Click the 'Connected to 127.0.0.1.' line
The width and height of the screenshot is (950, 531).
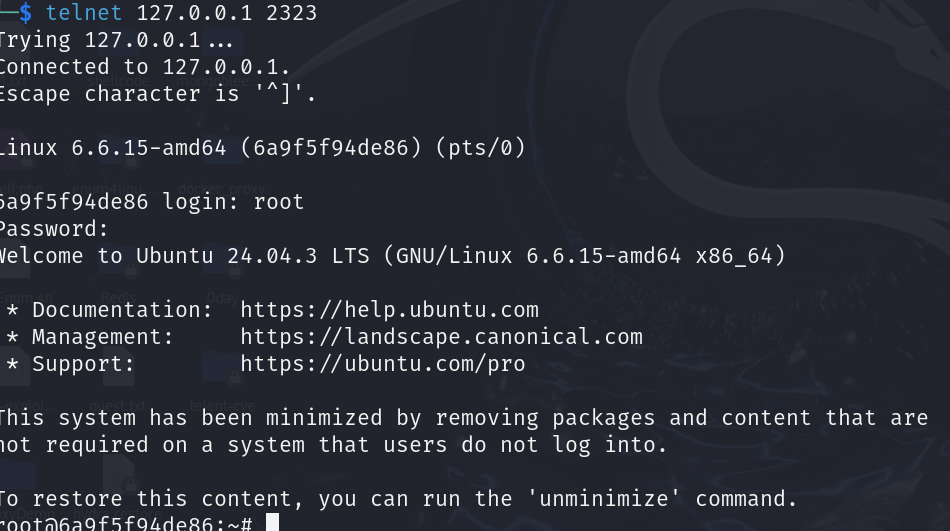(143, 67)
